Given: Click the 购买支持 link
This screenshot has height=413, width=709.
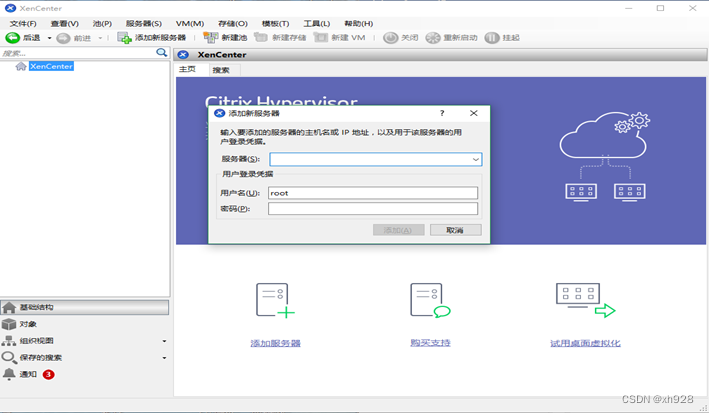Looking at the screenshot, I should [x=430, y=343].
